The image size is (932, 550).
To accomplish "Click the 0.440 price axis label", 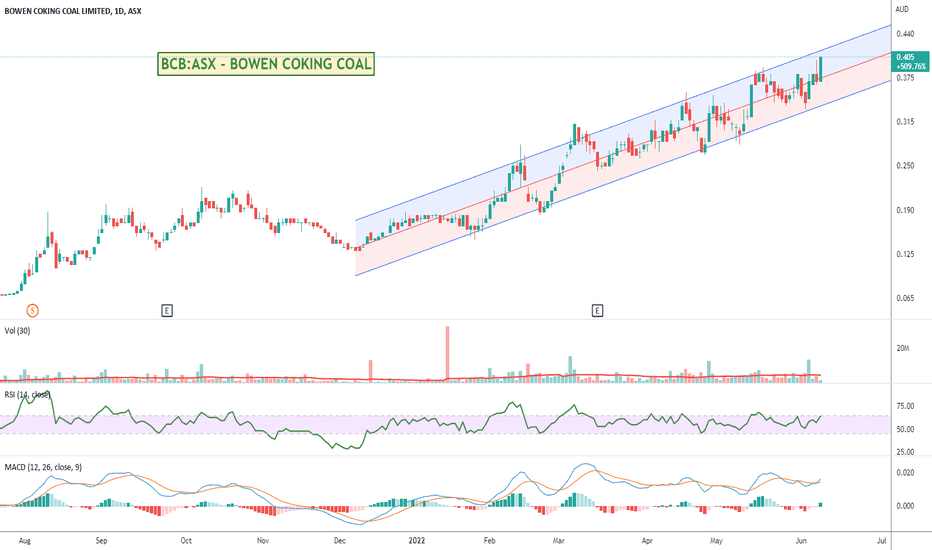I will [x=905, y=34].
